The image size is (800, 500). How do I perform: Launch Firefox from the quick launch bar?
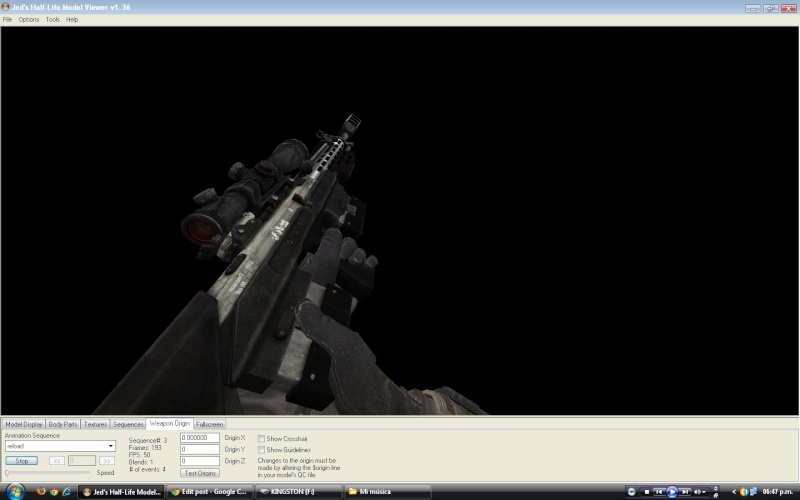point(41,492)
